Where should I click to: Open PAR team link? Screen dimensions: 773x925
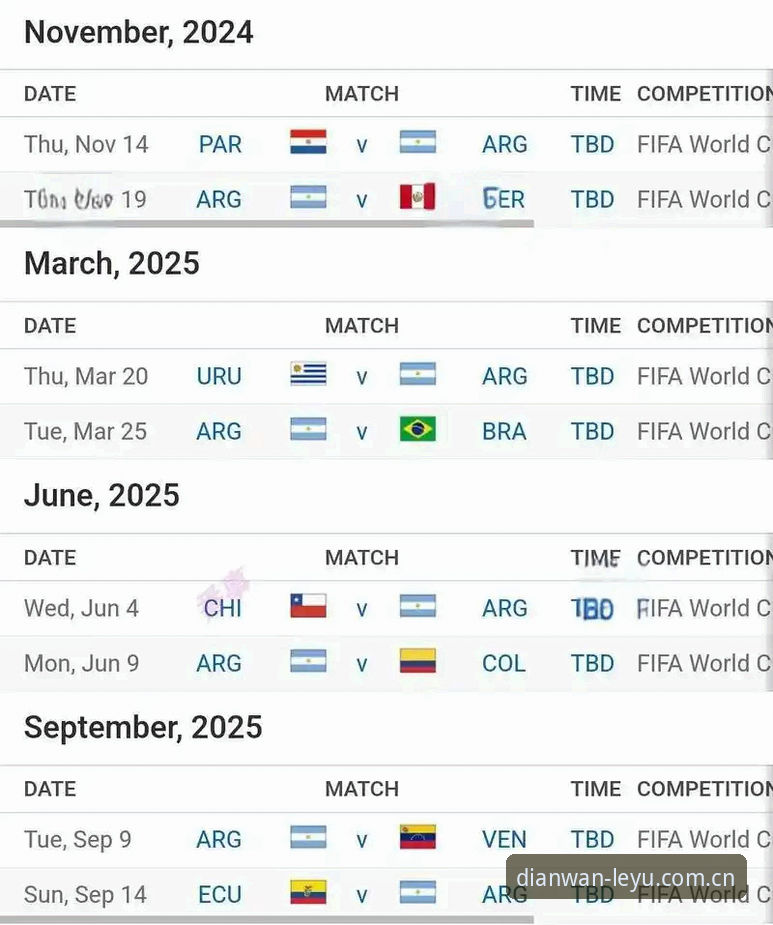tap(220, 145)
